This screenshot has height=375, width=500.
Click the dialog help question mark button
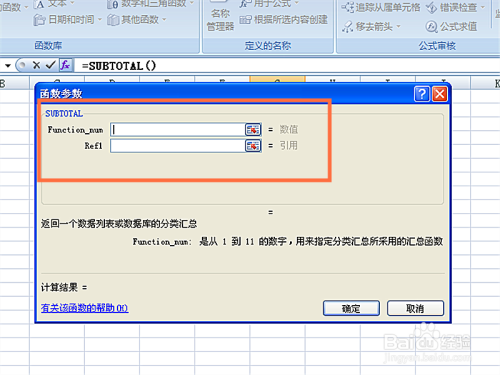pyautogui.click(x=422, y=94)
